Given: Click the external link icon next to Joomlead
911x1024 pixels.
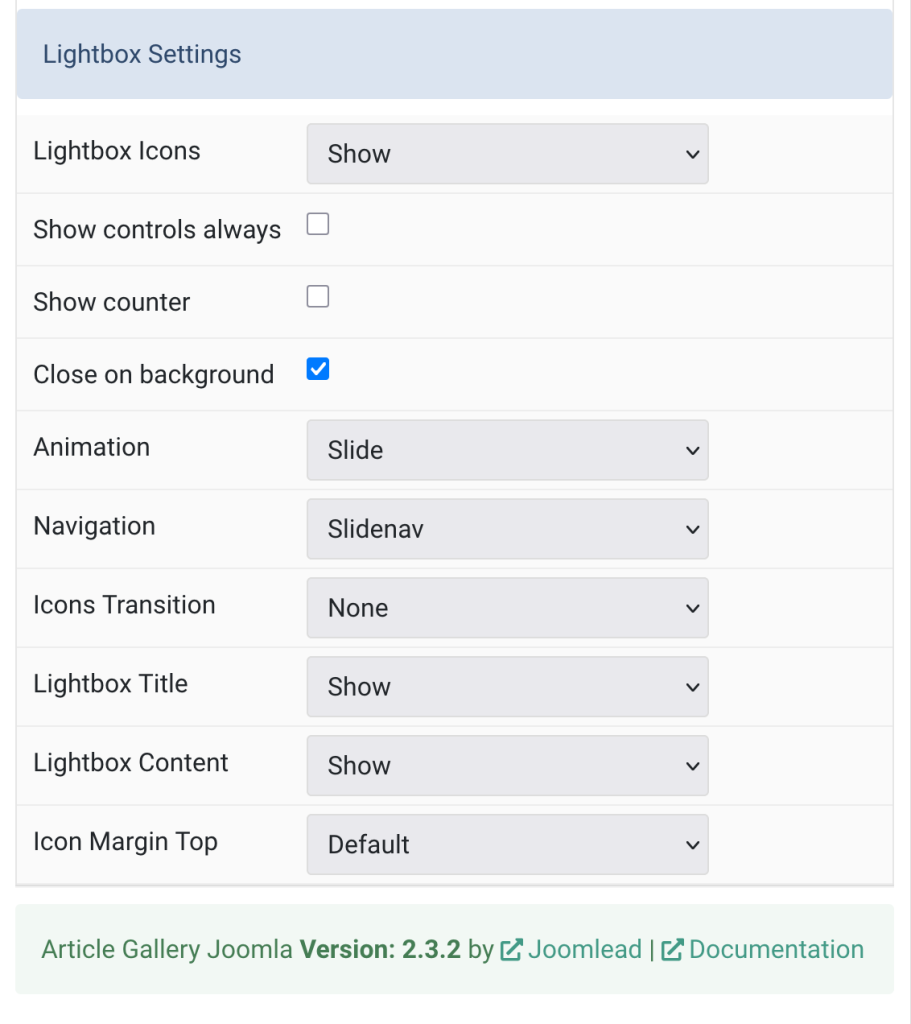Looking at the screenshot, I should pyautogui.click(x=513, y=949).
